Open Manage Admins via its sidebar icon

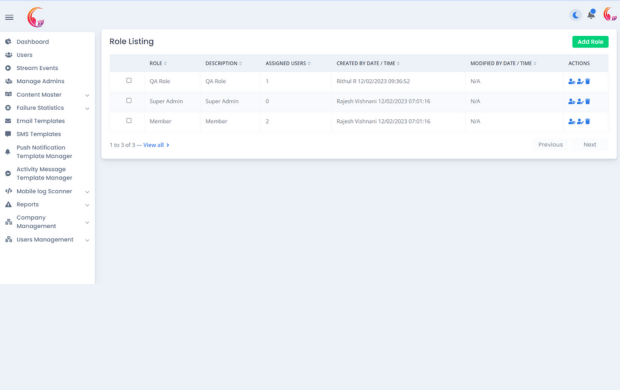pyautogui.click(x=8, y=81)
